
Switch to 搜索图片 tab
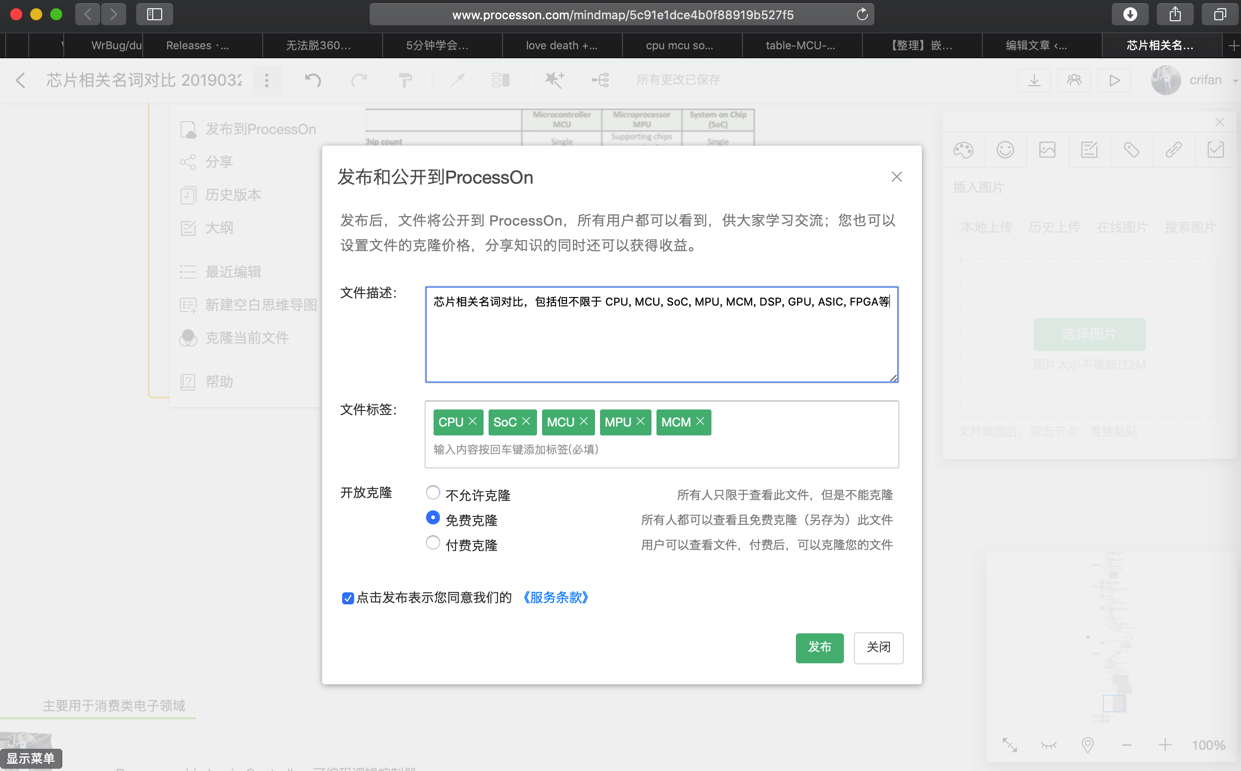[x=1190, y=228]
